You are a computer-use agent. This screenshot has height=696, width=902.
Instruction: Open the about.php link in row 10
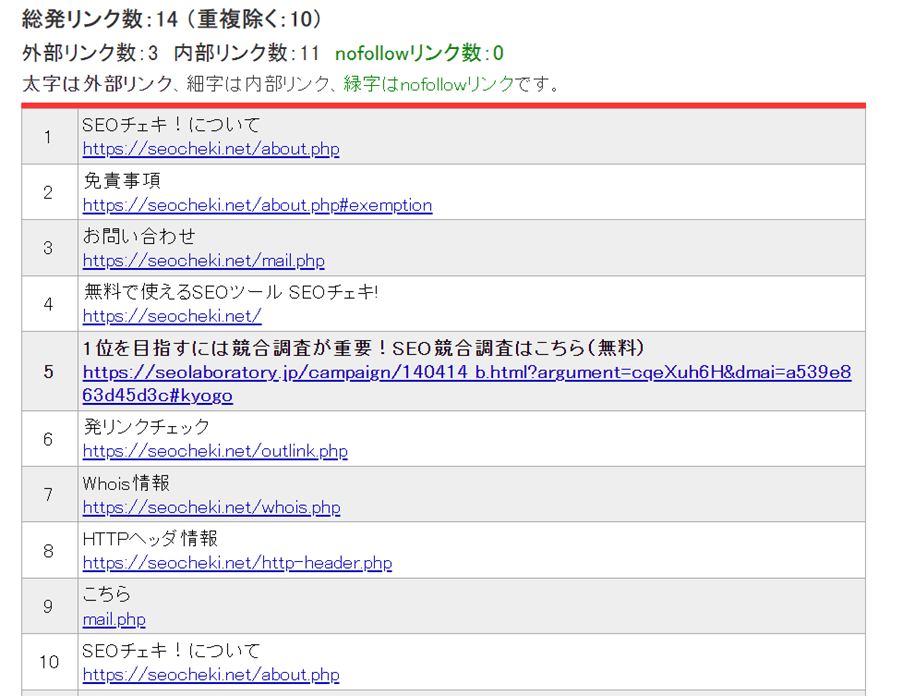211,675
